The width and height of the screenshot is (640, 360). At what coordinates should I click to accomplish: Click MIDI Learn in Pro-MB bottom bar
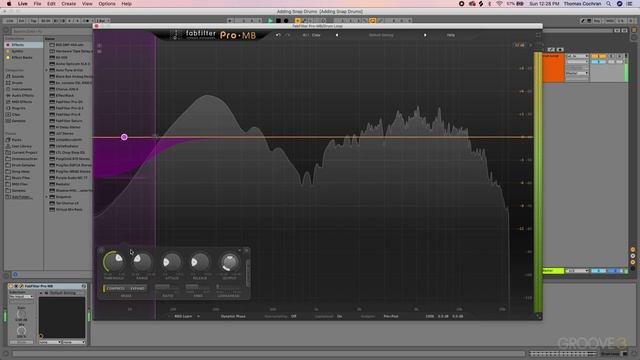(183, 316)
